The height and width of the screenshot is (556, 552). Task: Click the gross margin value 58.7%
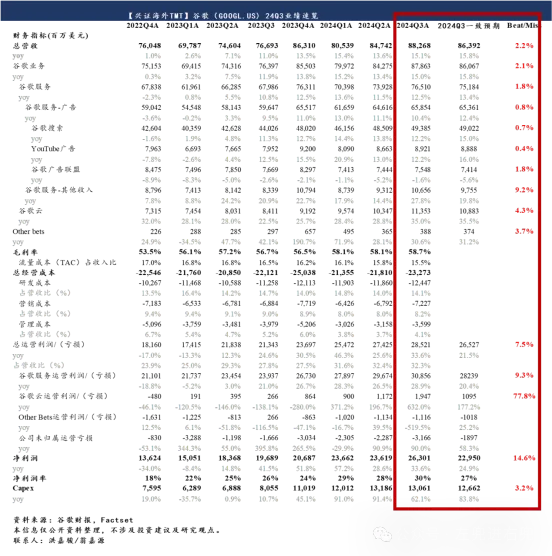[x=419, y=252]
